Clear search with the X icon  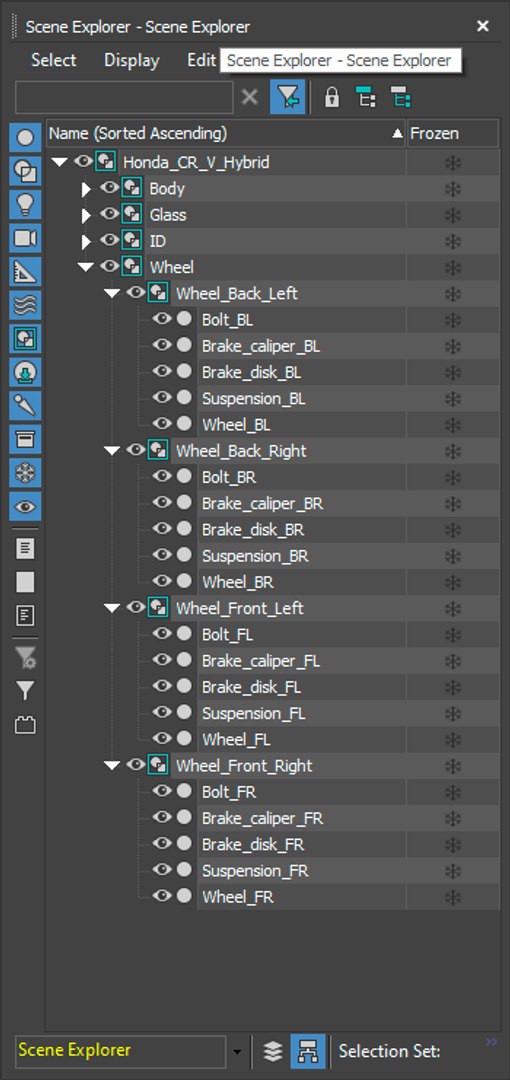(249, 98)
